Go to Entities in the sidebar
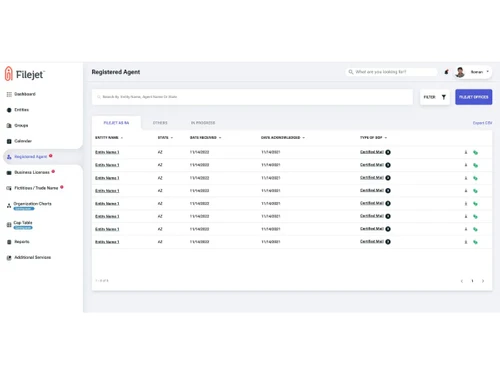 click(18, 110)
